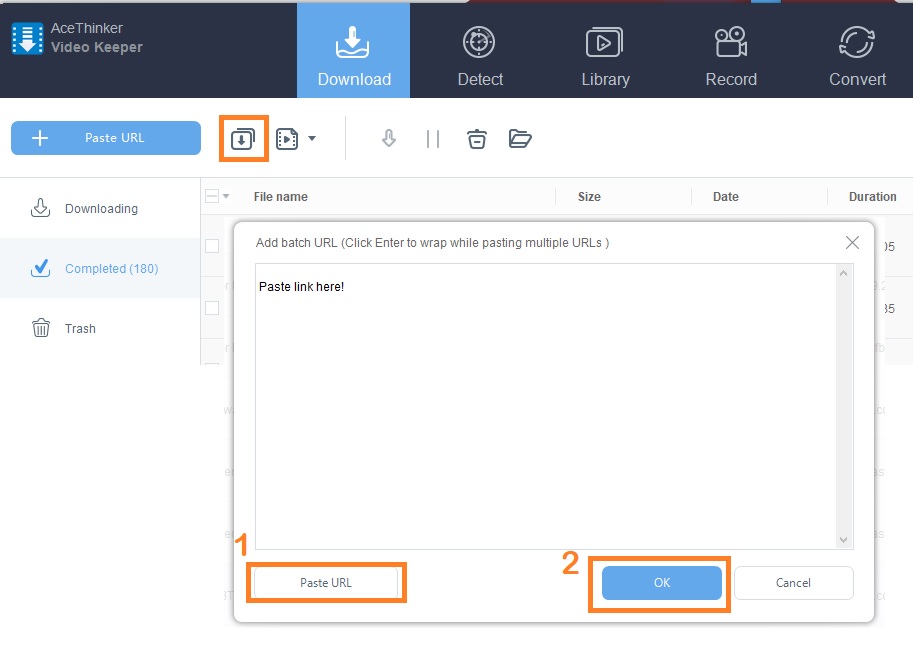
Task: Check the select-all checkbox above file list
Action: point(214,196)
